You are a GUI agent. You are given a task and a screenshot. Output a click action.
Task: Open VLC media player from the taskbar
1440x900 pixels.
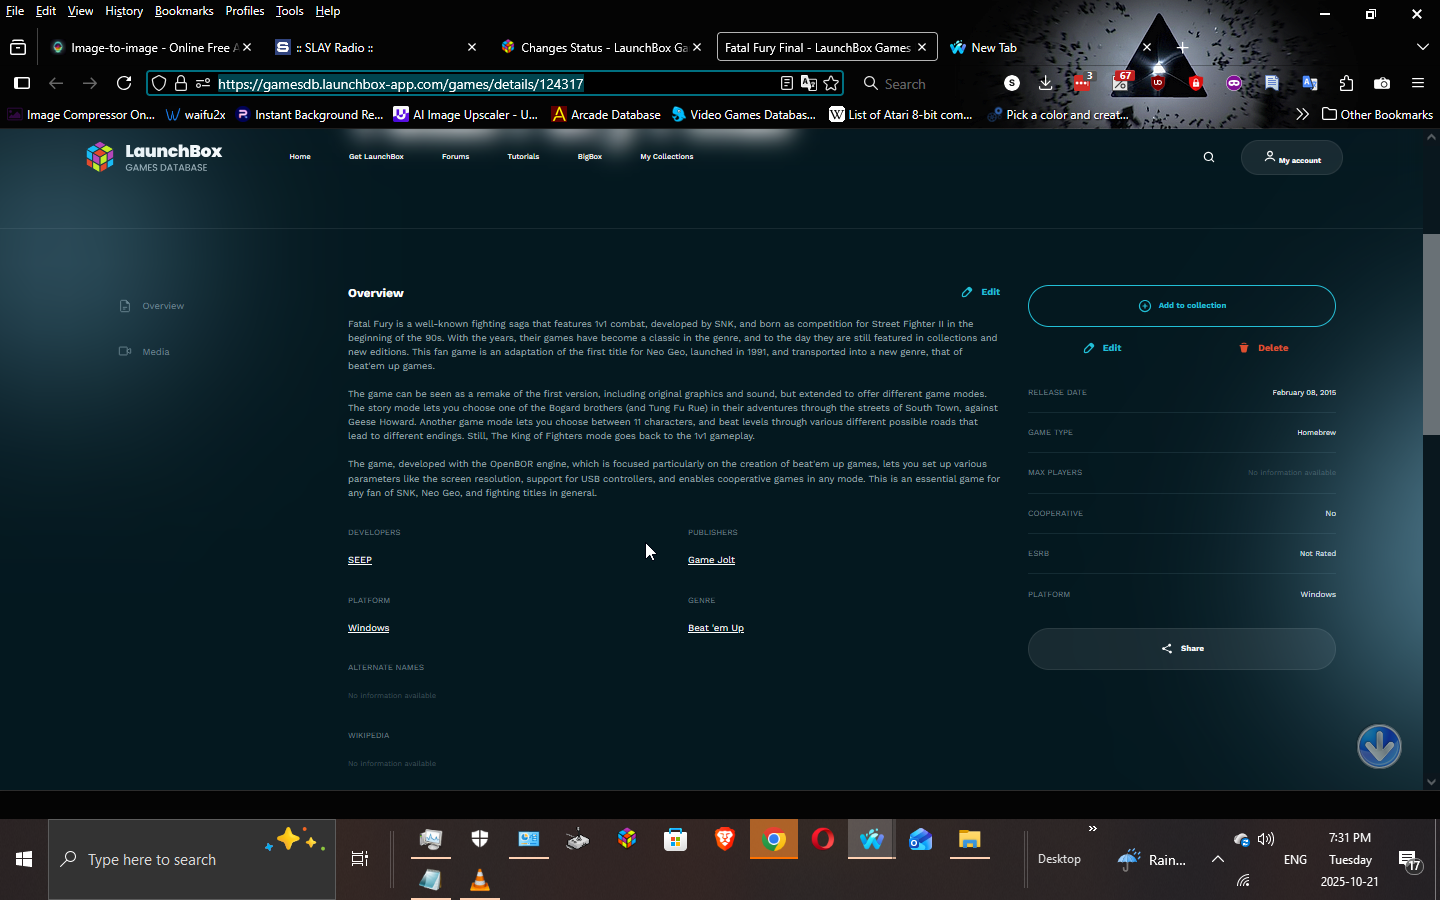(x=480, y=880)
